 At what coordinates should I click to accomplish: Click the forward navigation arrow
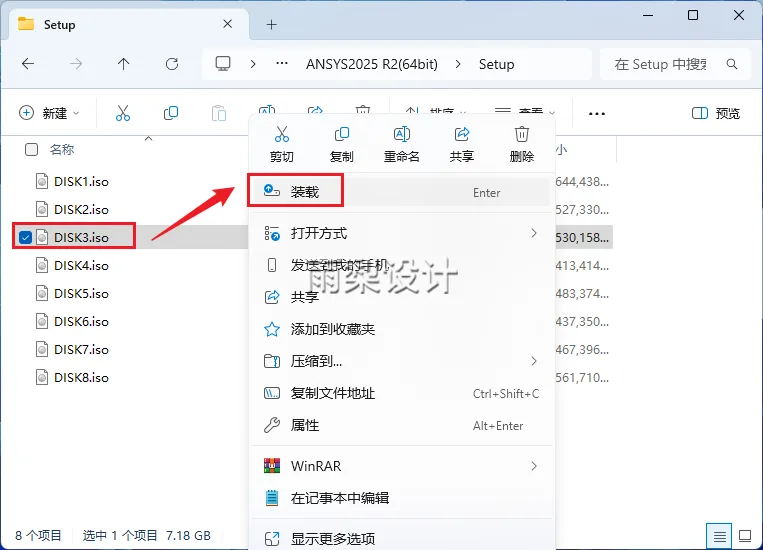(76, 64)
